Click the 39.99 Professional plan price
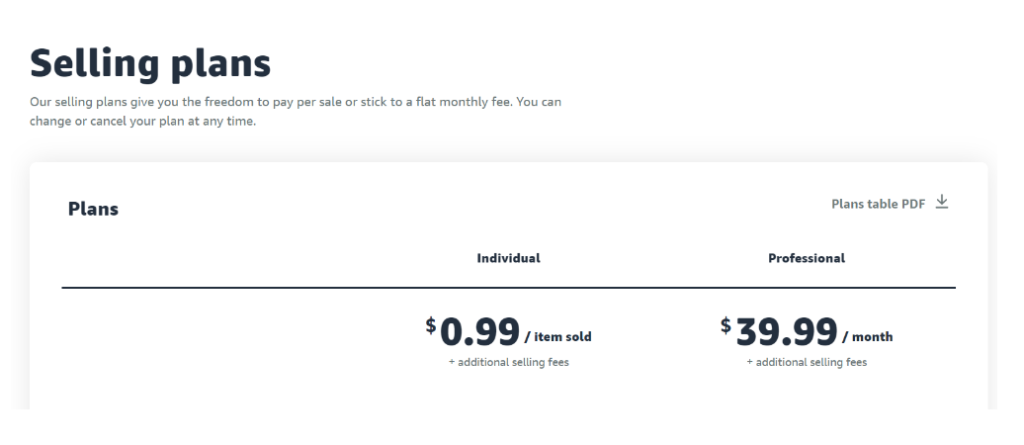Image resolution: width=1024 pixels, height=445 pixels. (786, 332)
